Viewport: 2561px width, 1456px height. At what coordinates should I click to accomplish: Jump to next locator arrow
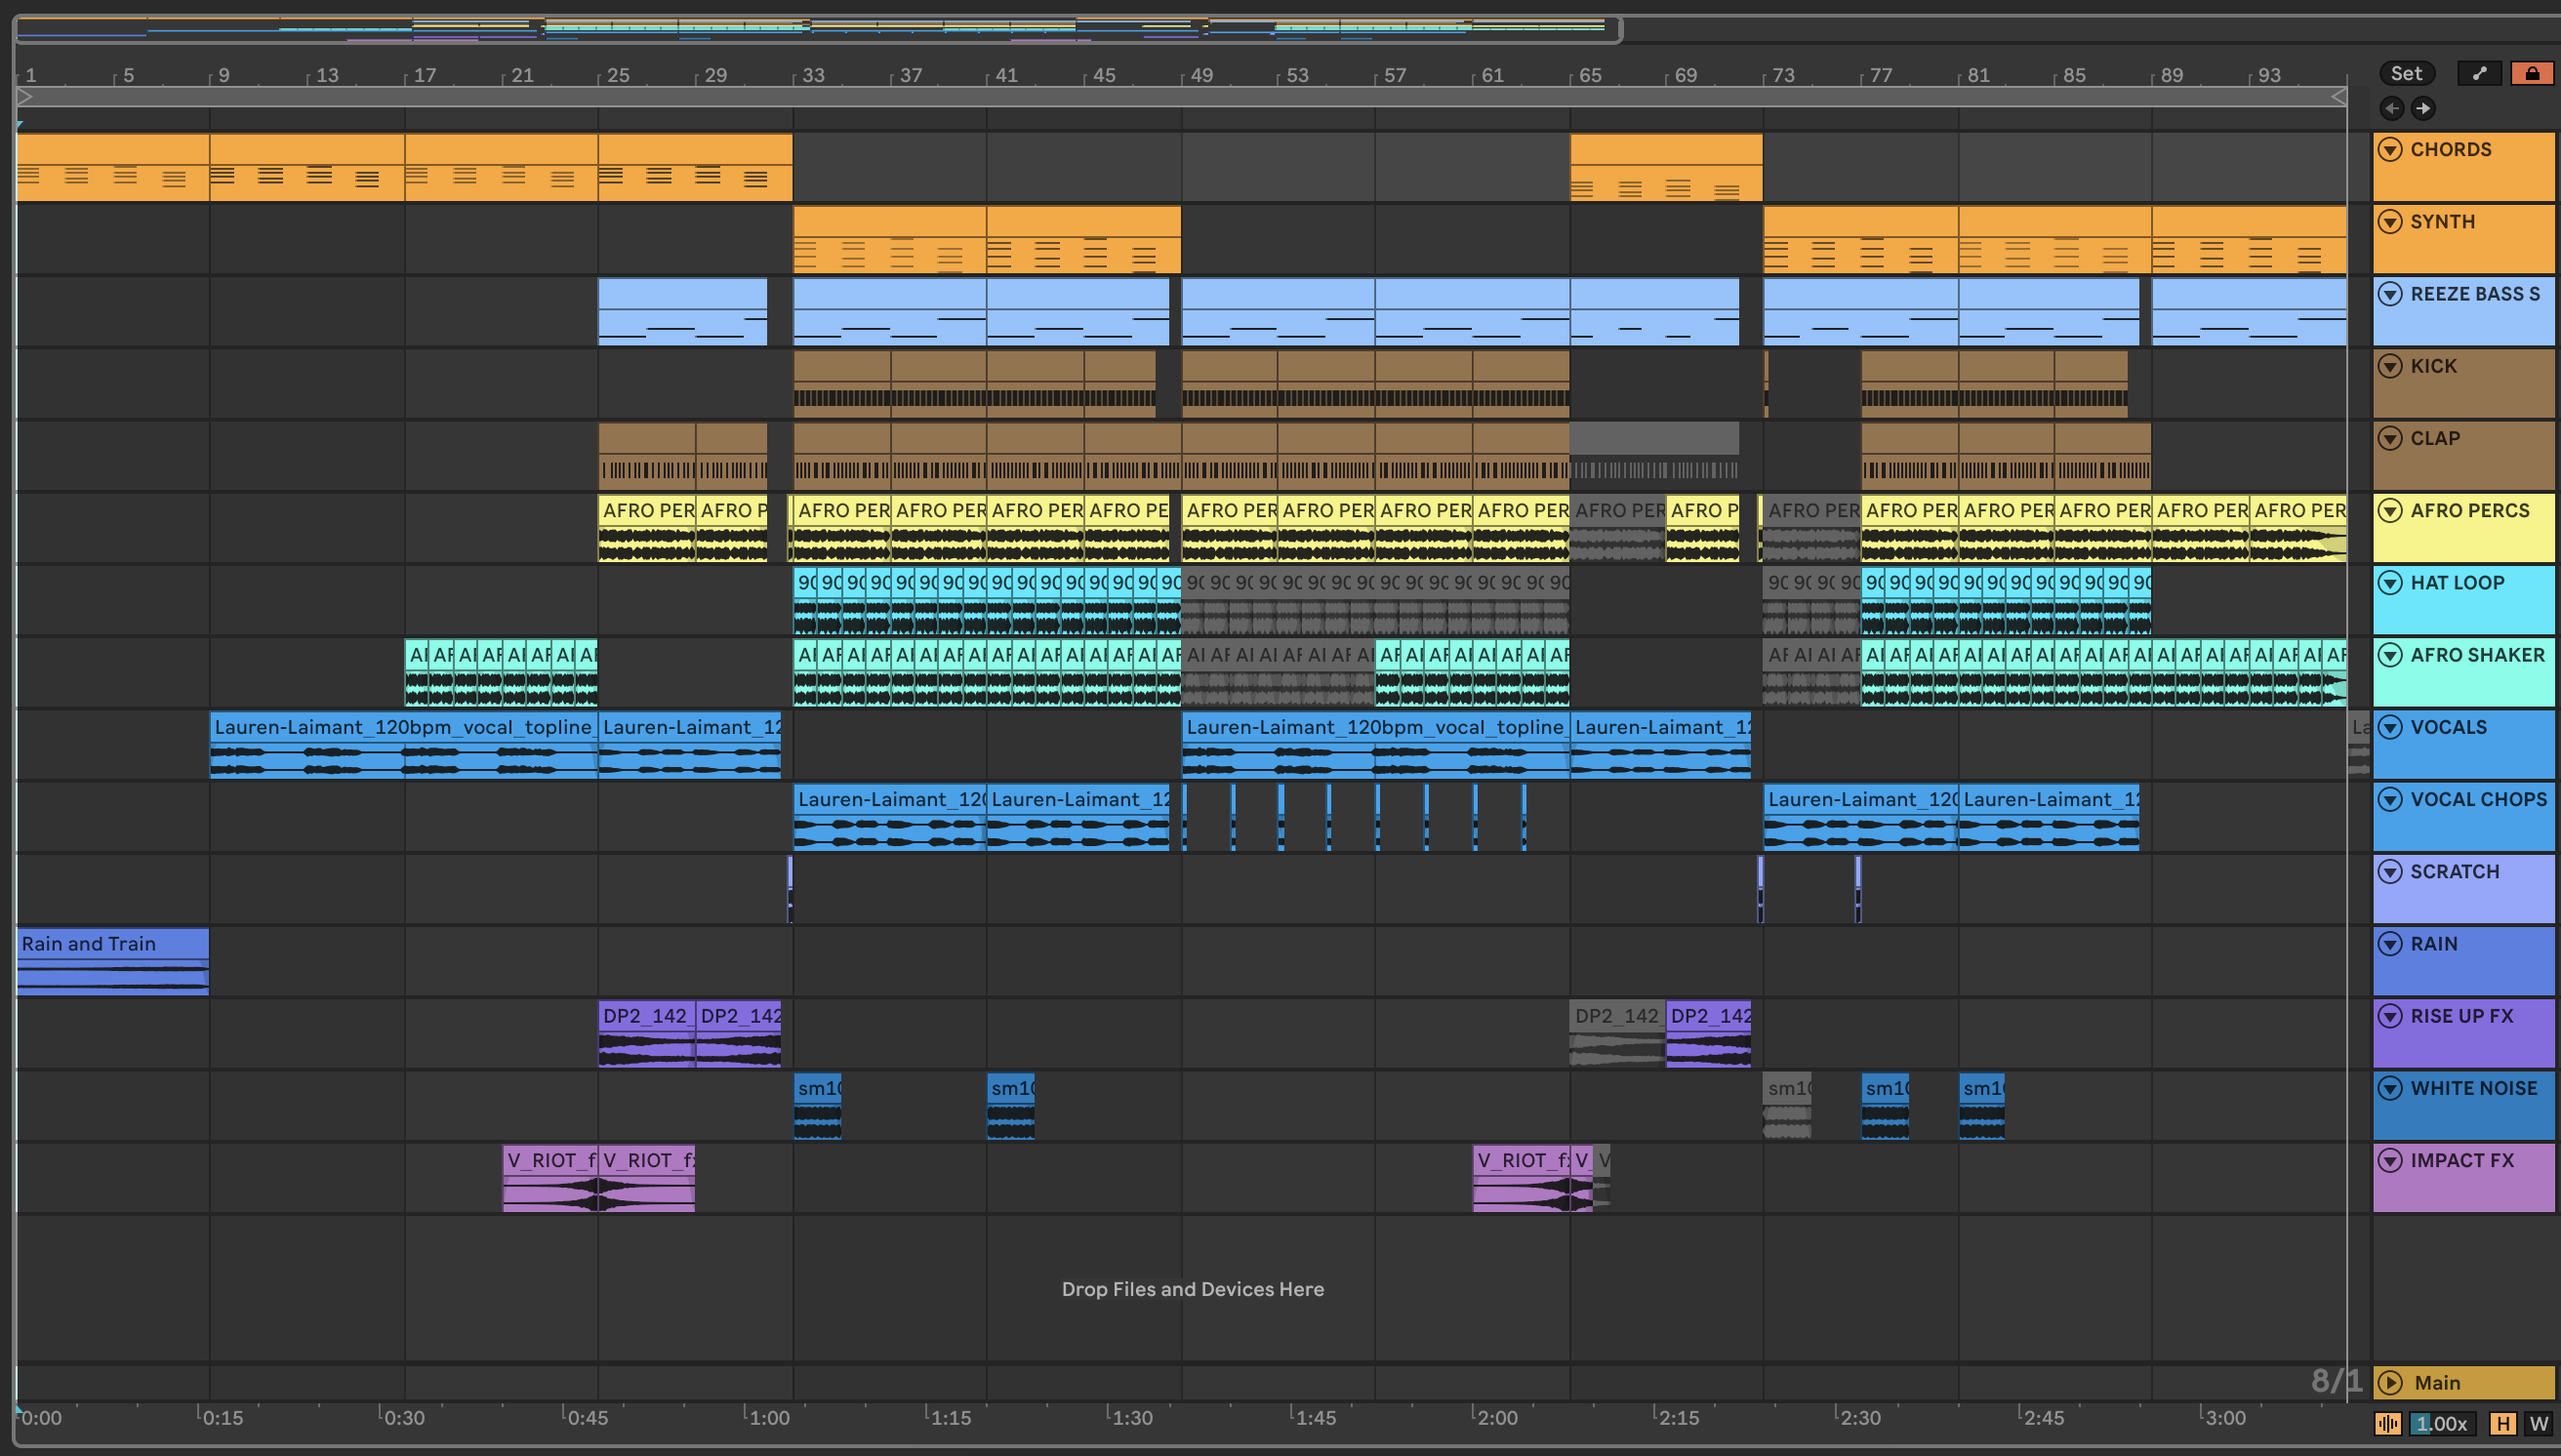[2422, 108]
